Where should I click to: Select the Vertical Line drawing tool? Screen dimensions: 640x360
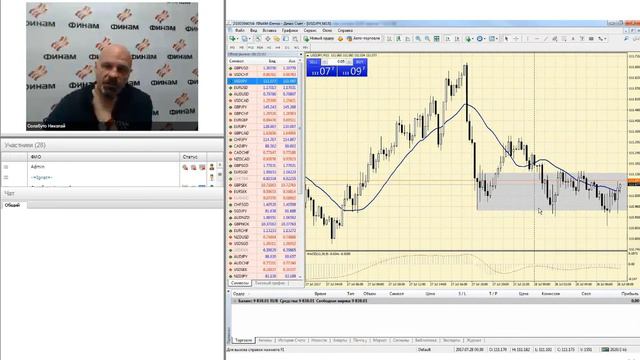click(528, 39)
